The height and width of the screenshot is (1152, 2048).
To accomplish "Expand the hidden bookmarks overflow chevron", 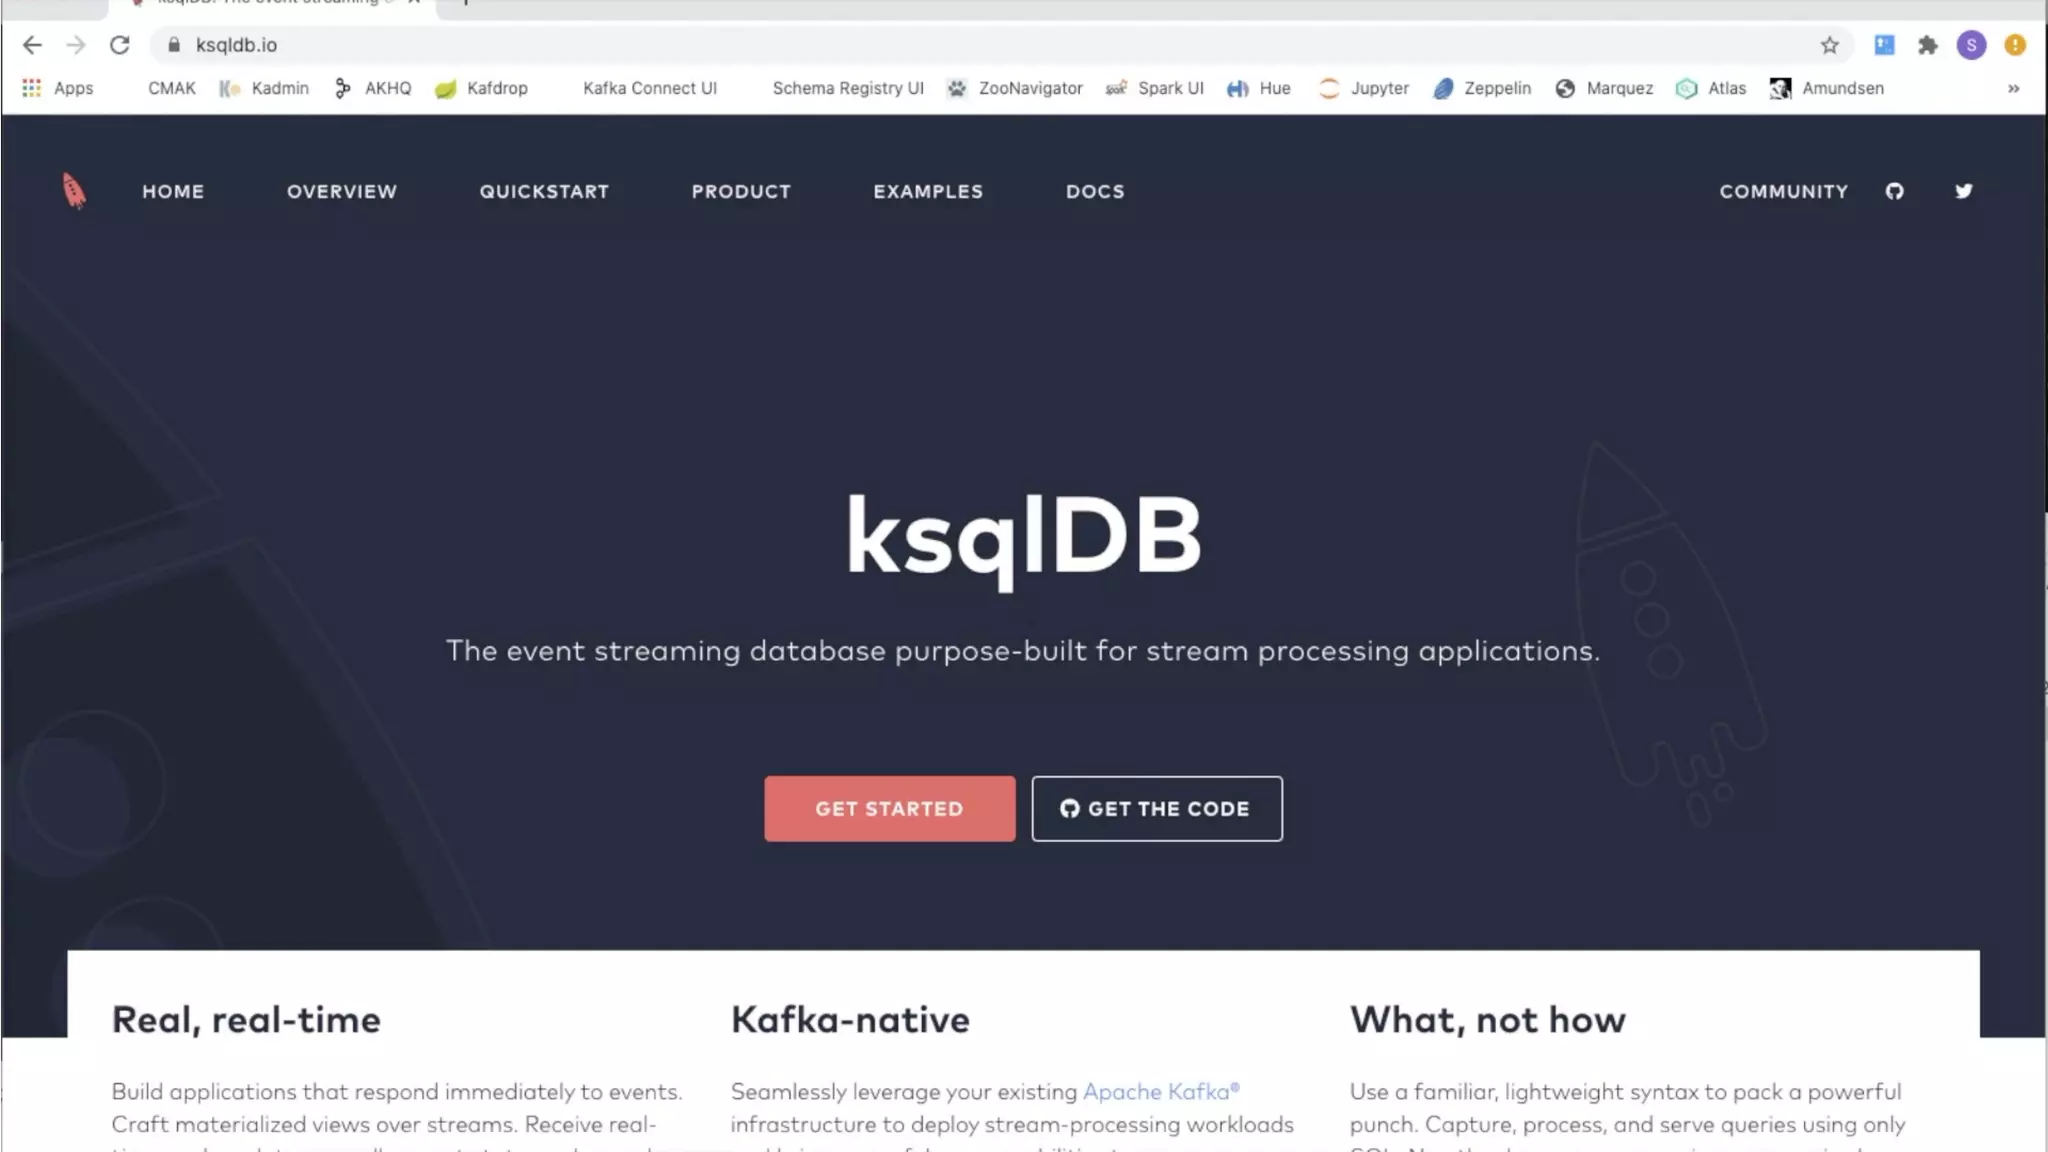I will coord(2013,88).
